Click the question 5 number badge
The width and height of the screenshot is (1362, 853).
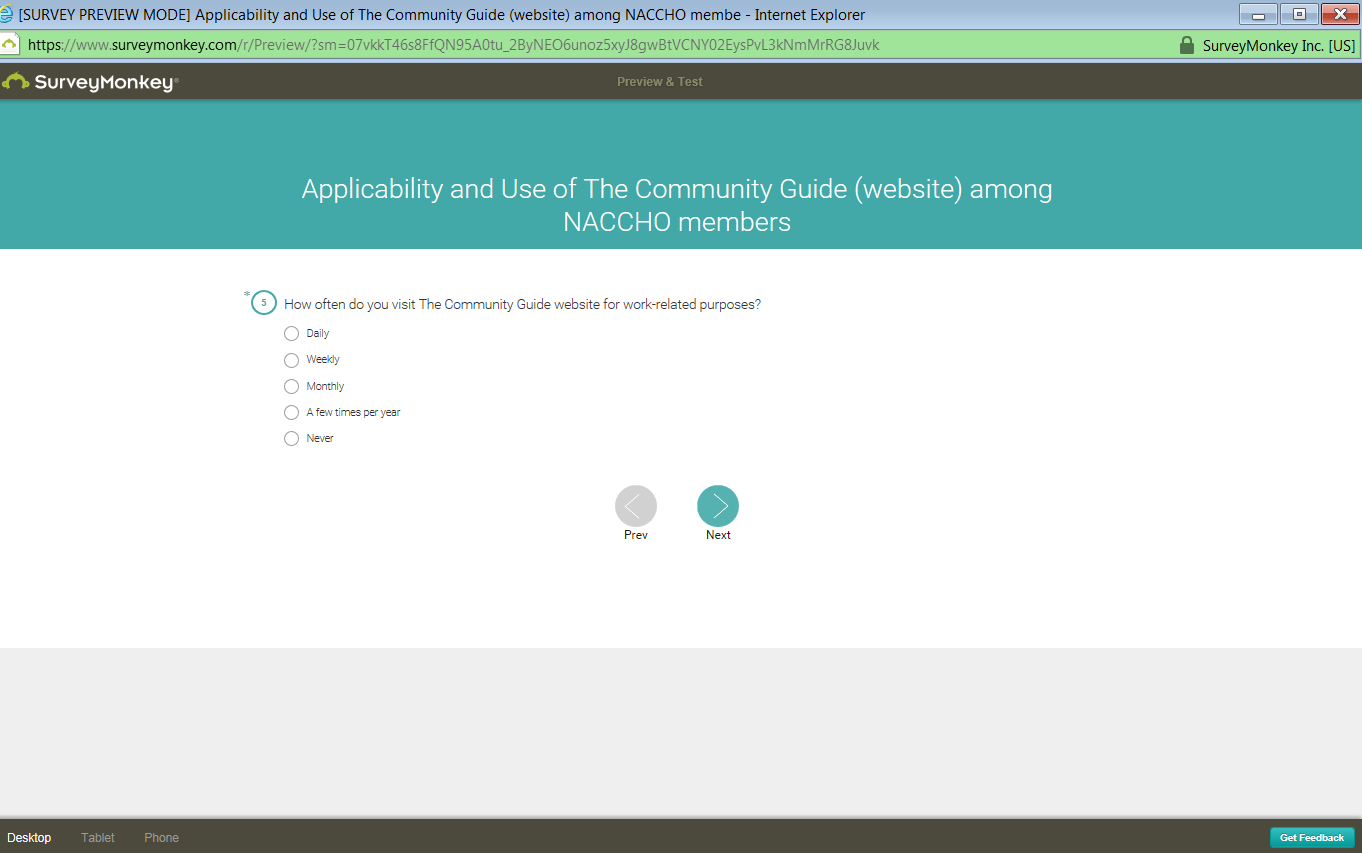pyautogui.click(x=264, y=303)
